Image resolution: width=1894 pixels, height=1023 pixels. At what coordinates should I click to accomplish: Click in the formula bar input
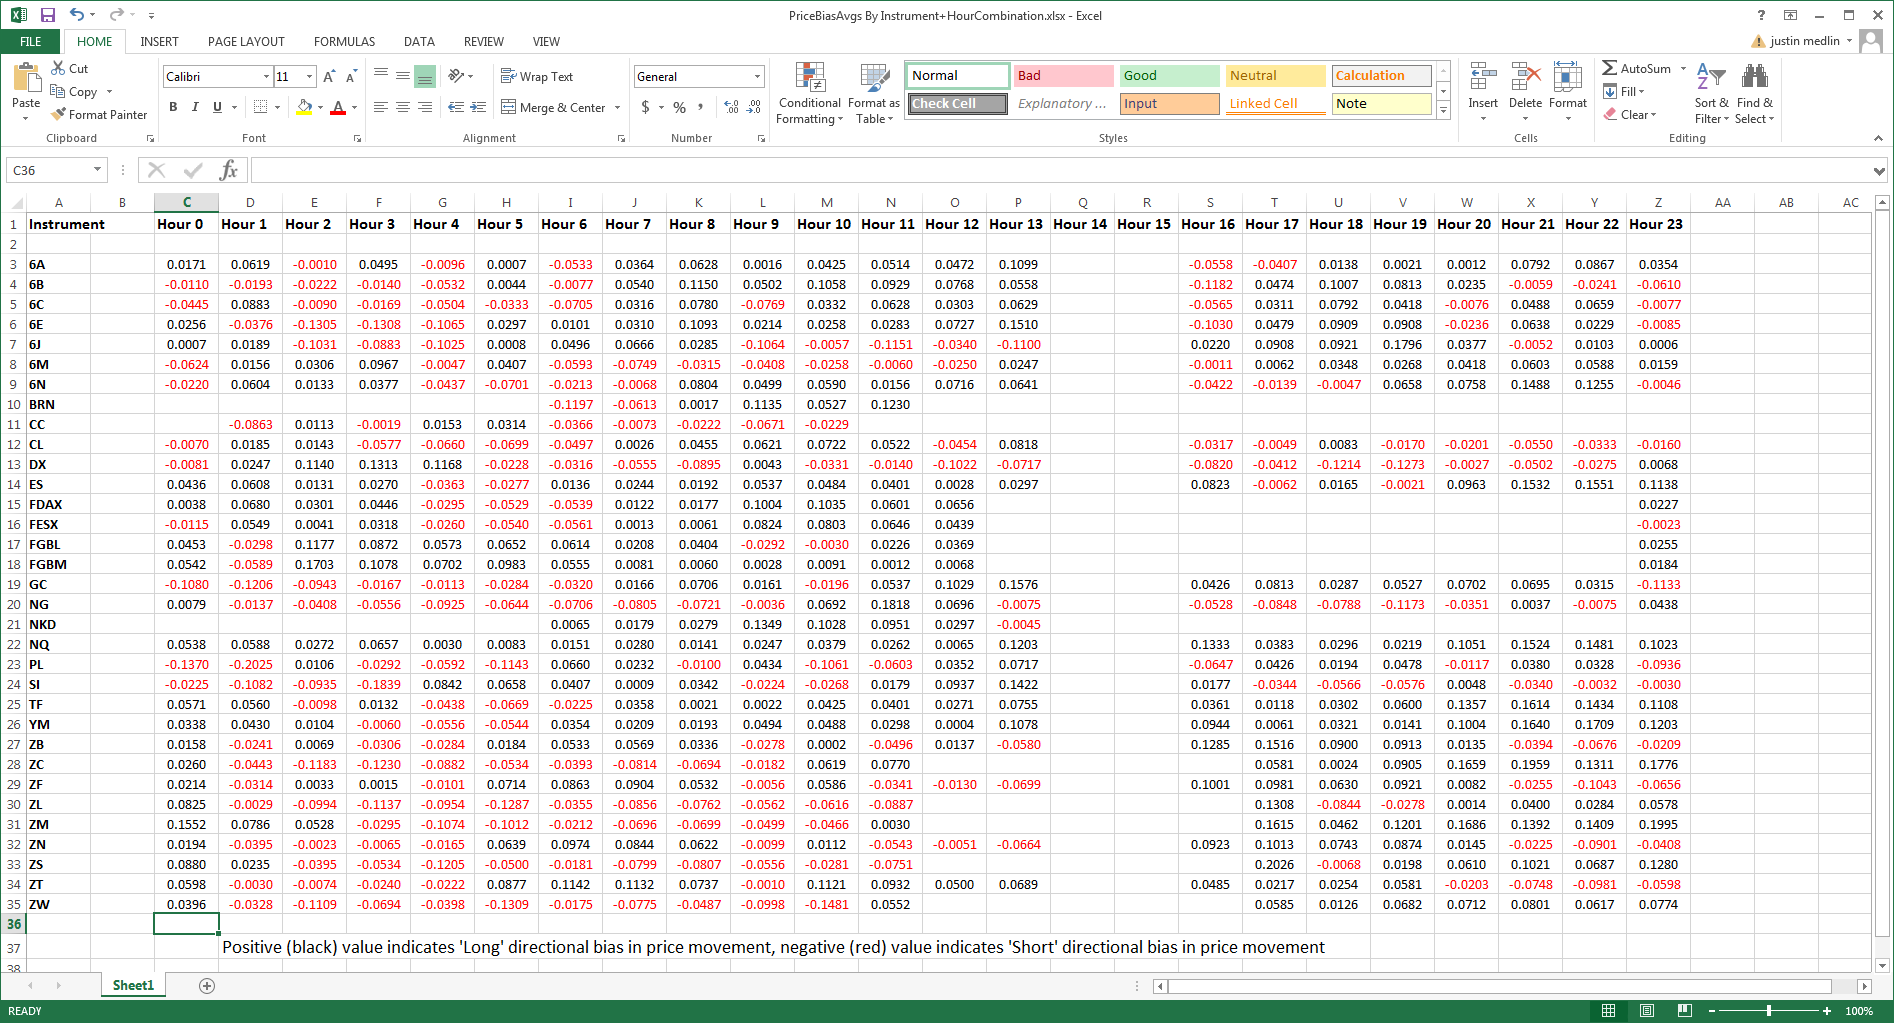point(1060,170)
